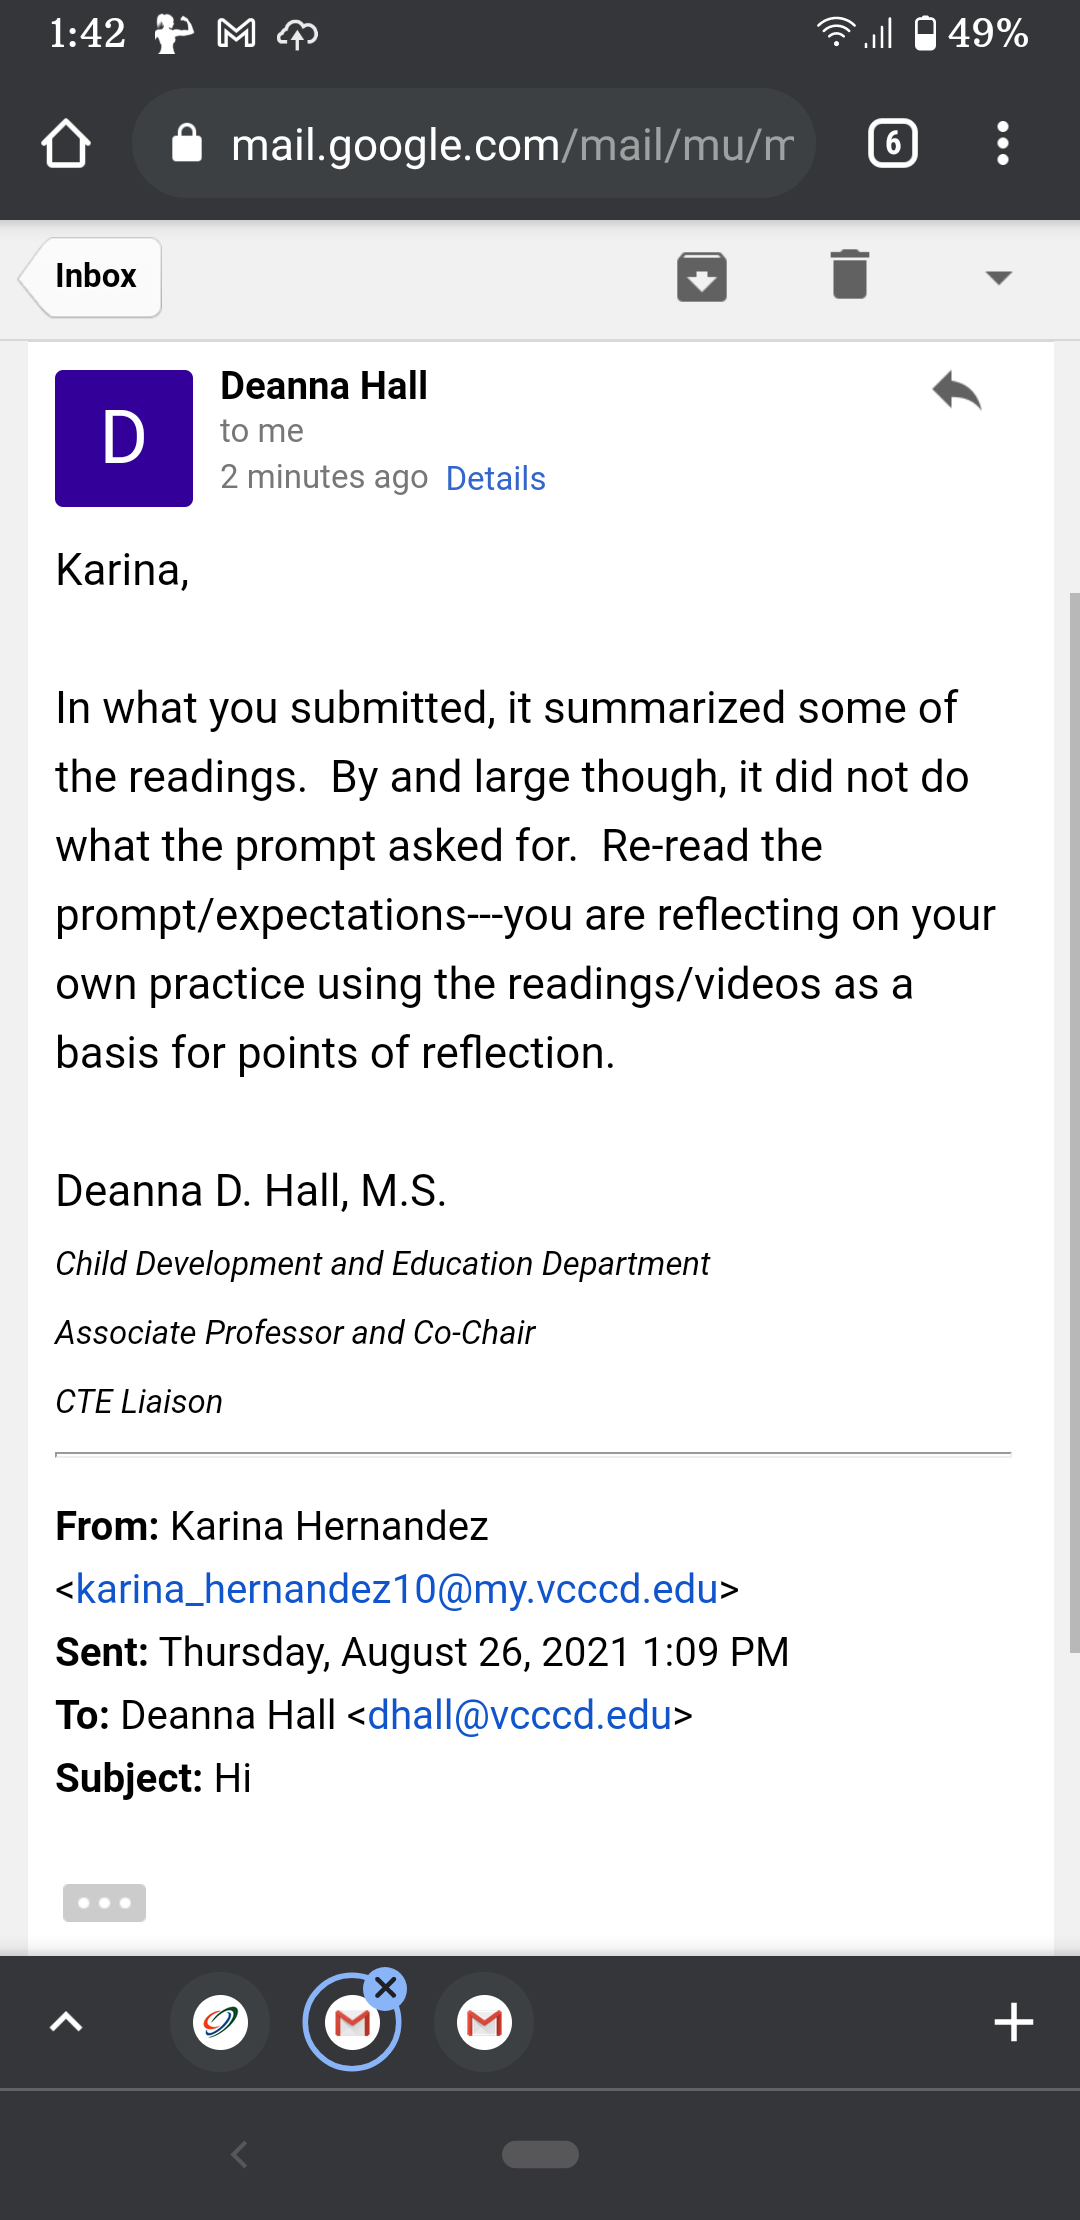Open the browser three-dot overflow menu

tap(1002, 144)
